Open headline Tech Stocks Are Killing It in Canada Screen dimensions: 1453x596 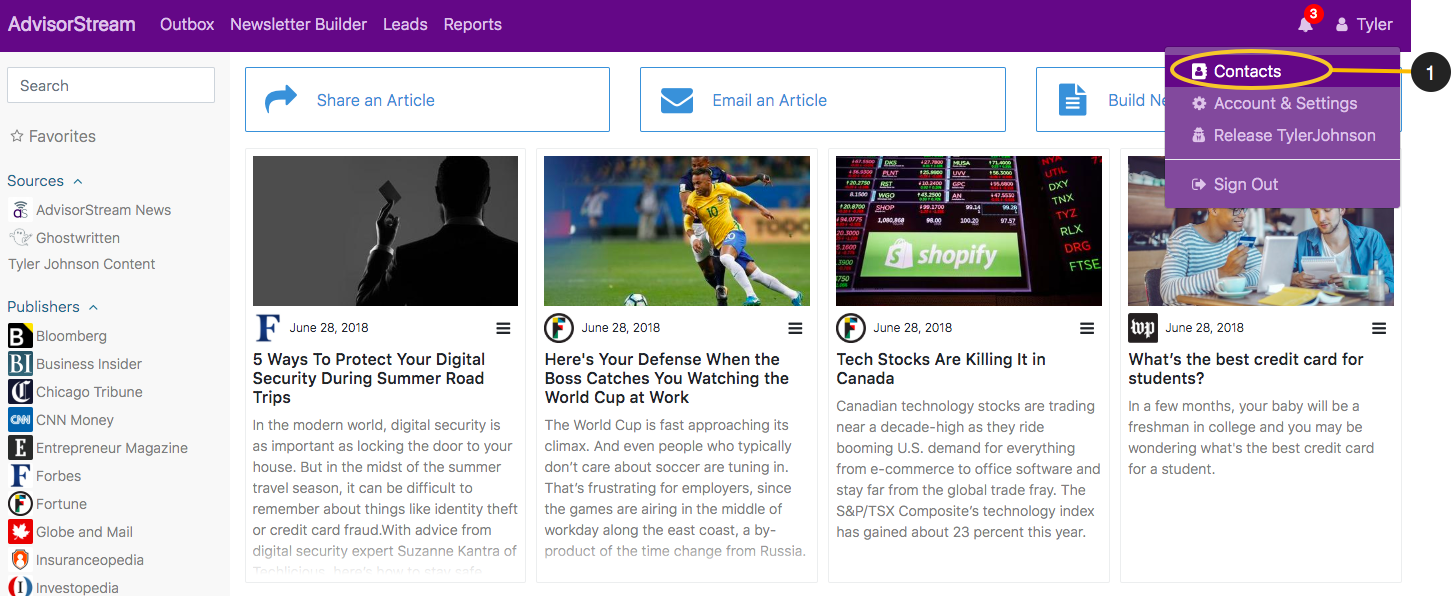coord(941,369)
